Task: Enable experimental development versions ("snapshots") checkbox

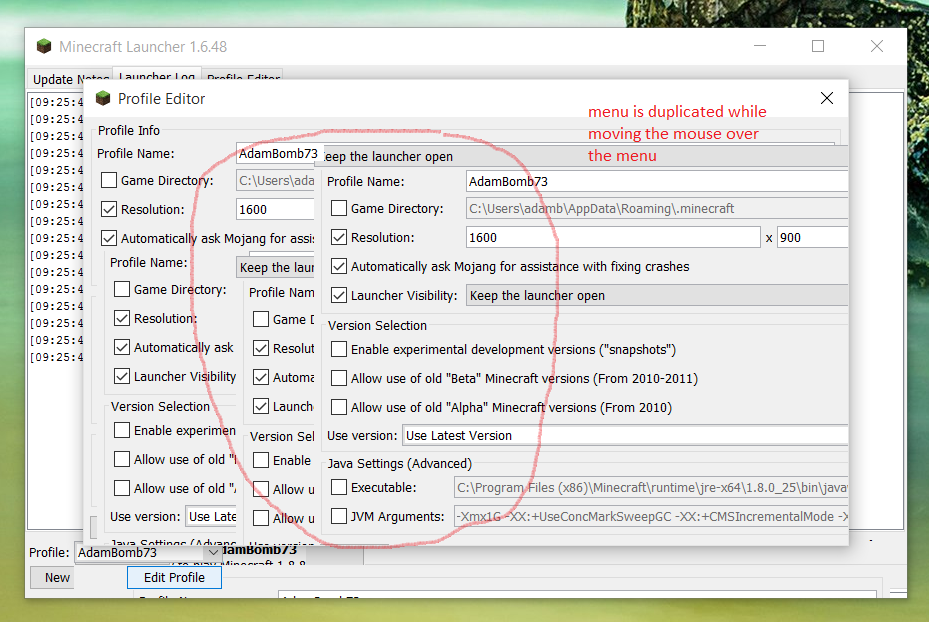Action: 340,350
